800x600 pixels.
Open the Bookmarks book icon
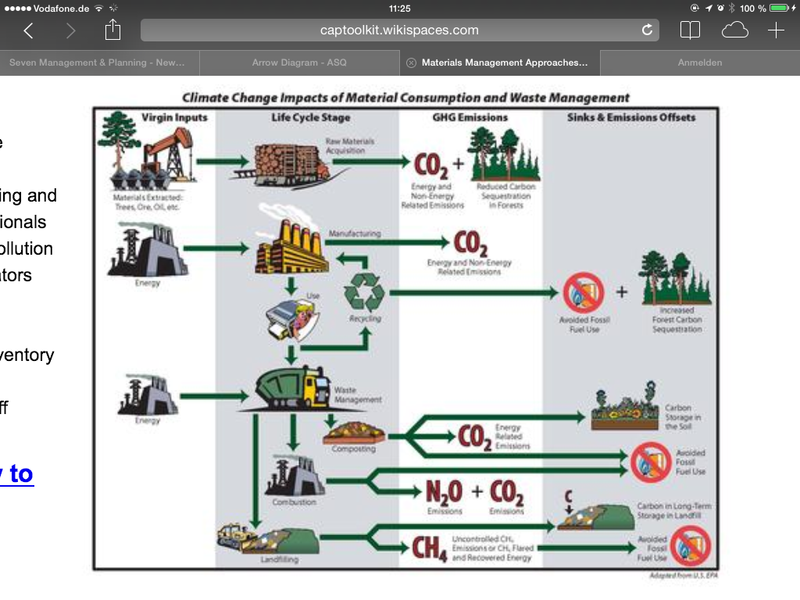pyautogui.click(x=690, y=31)
